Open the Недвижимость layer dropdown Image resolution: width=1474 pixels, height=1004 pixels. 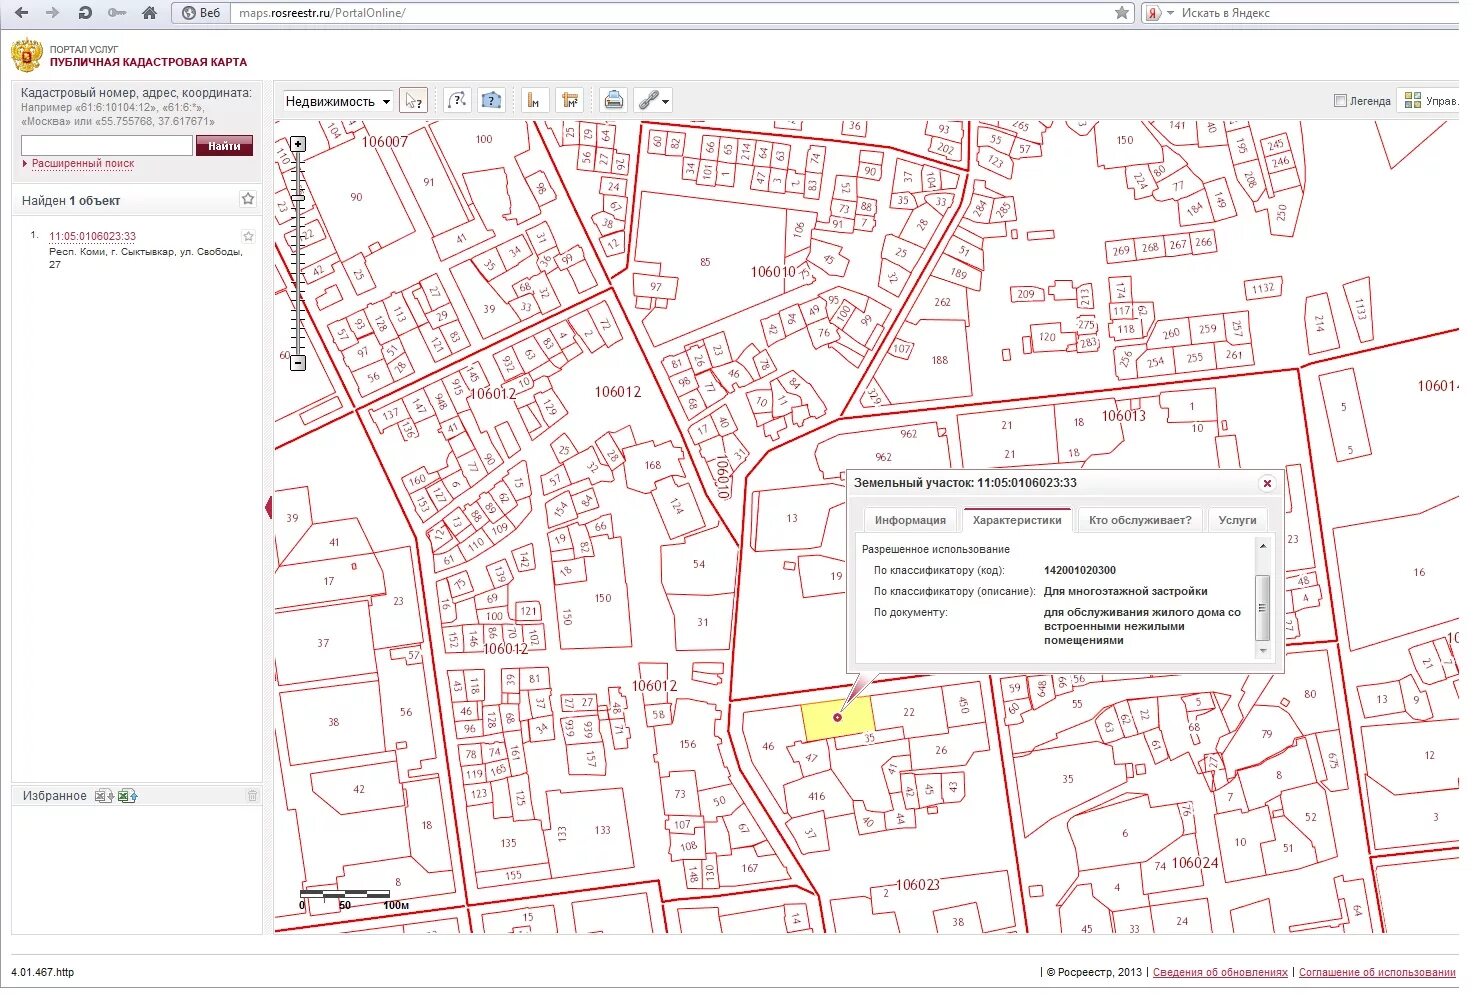(337, 102)
